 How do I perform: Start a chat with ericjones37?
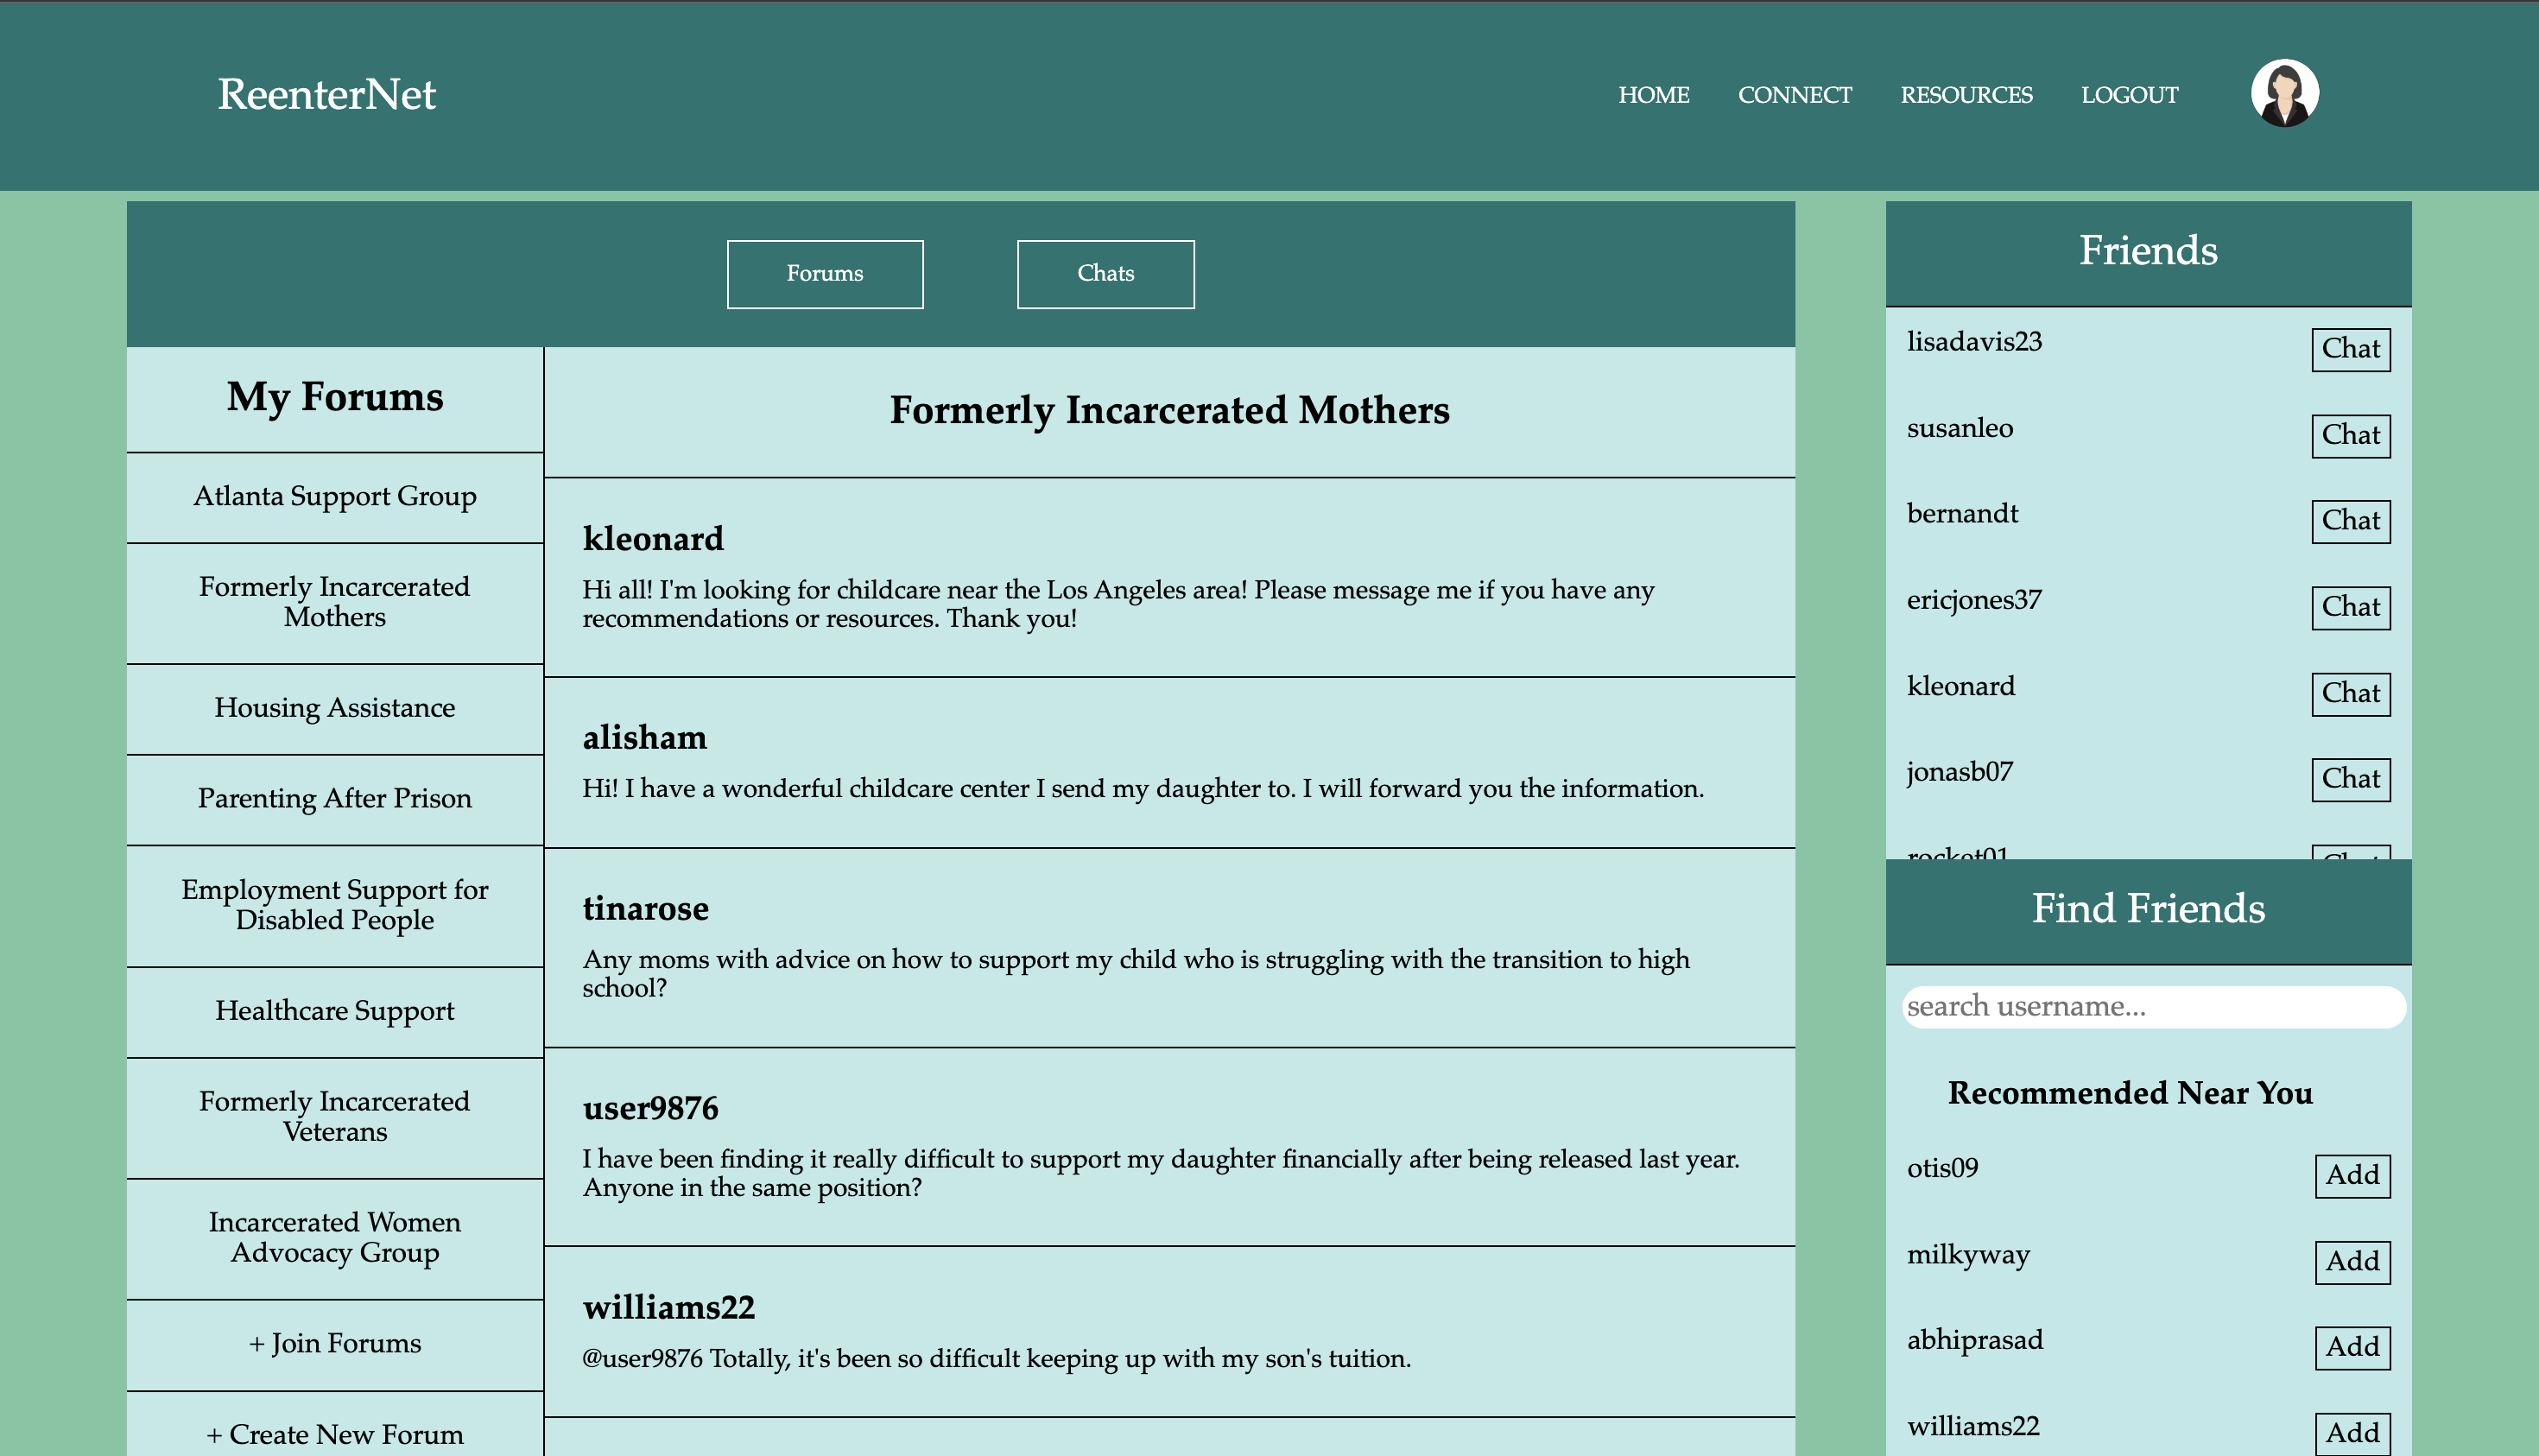[2350, 607]
